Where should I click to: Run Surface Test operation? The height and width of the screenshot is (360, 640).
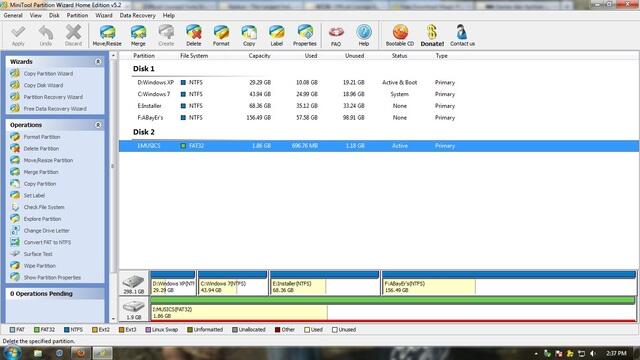pos(38,254)
